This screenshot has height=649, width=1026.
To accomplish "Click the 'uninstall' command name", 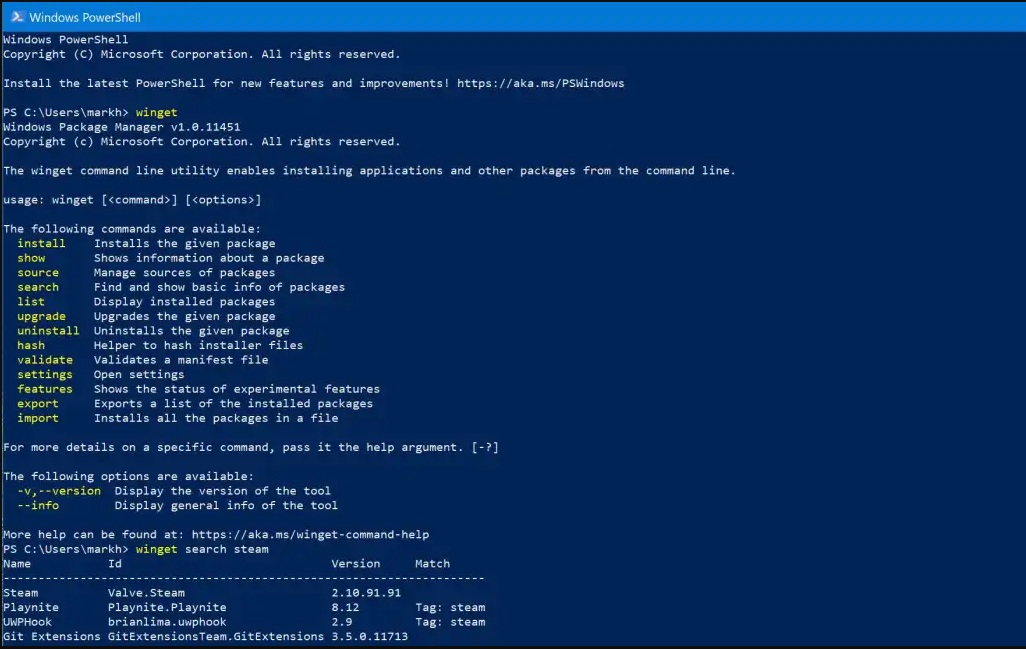I will tap(48, 330).
